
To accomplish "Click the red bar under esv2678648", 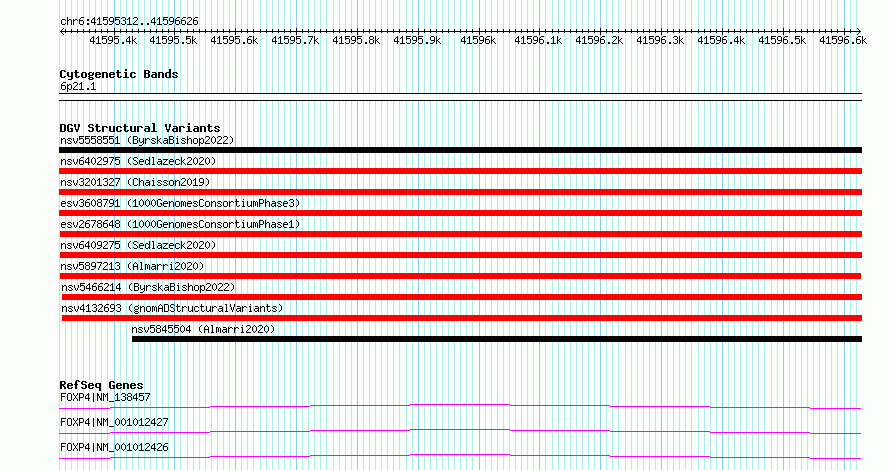I will tap(460, 234).
